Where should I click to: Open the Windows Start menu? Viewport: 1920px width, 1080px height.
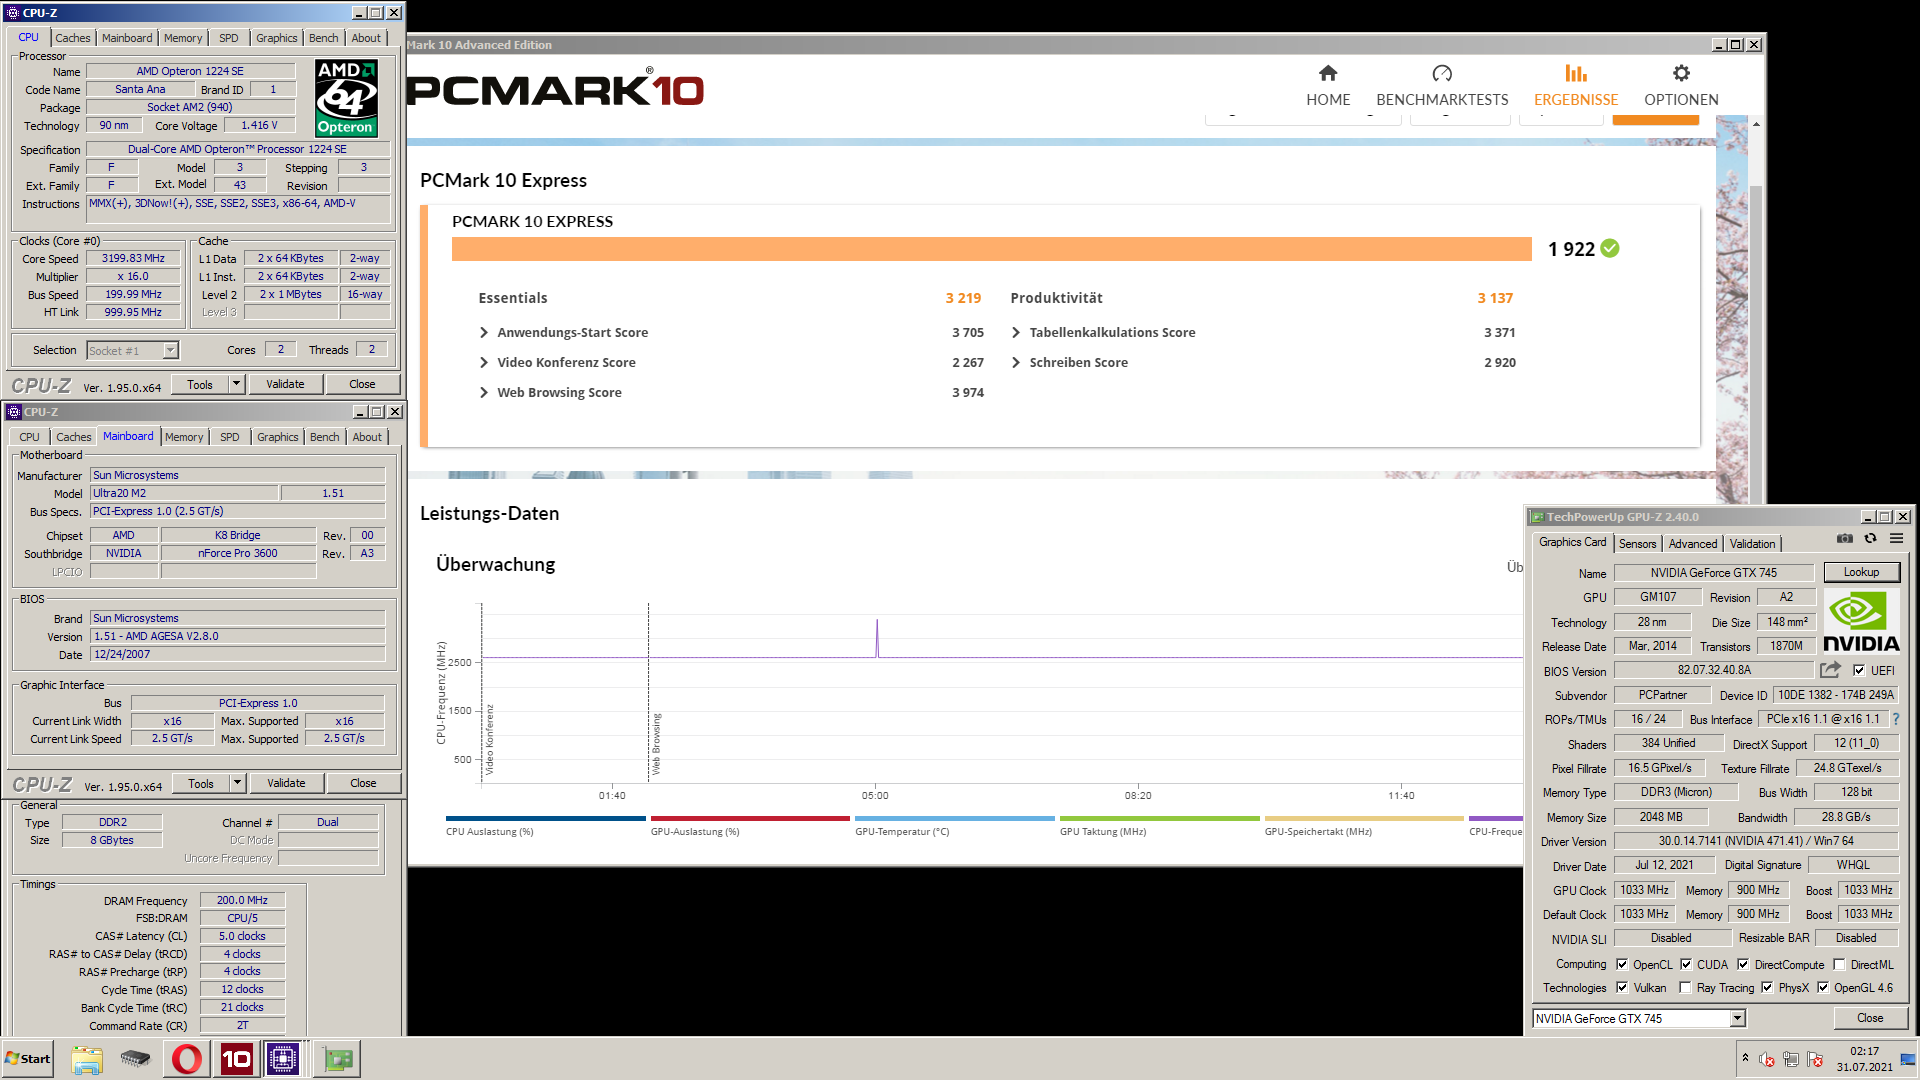28,1059
